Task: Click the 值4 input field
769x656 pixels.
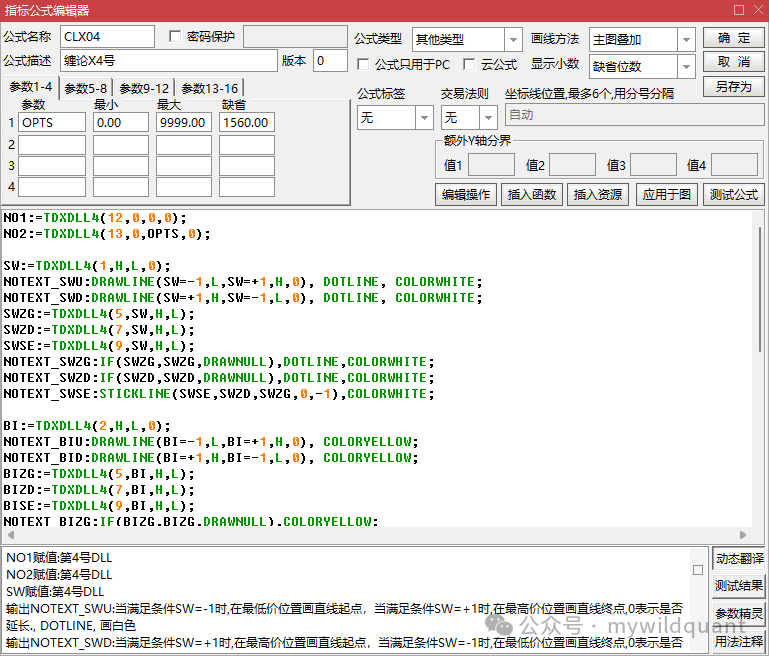Action: [734, 165]
